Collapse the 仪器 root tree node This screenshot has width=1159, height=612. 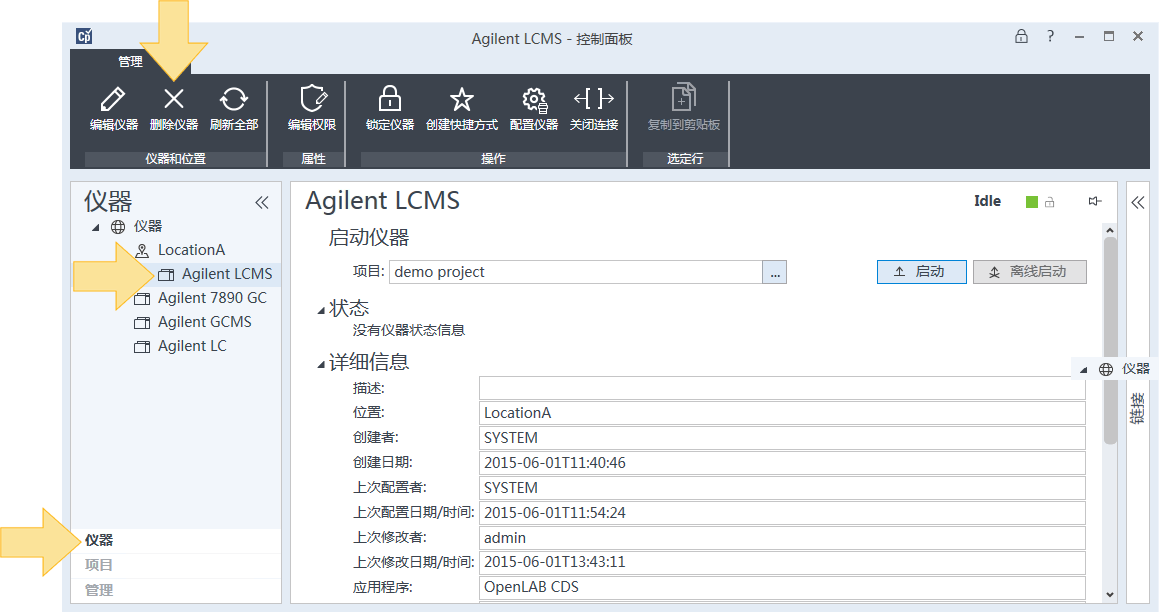click(95, 227)
